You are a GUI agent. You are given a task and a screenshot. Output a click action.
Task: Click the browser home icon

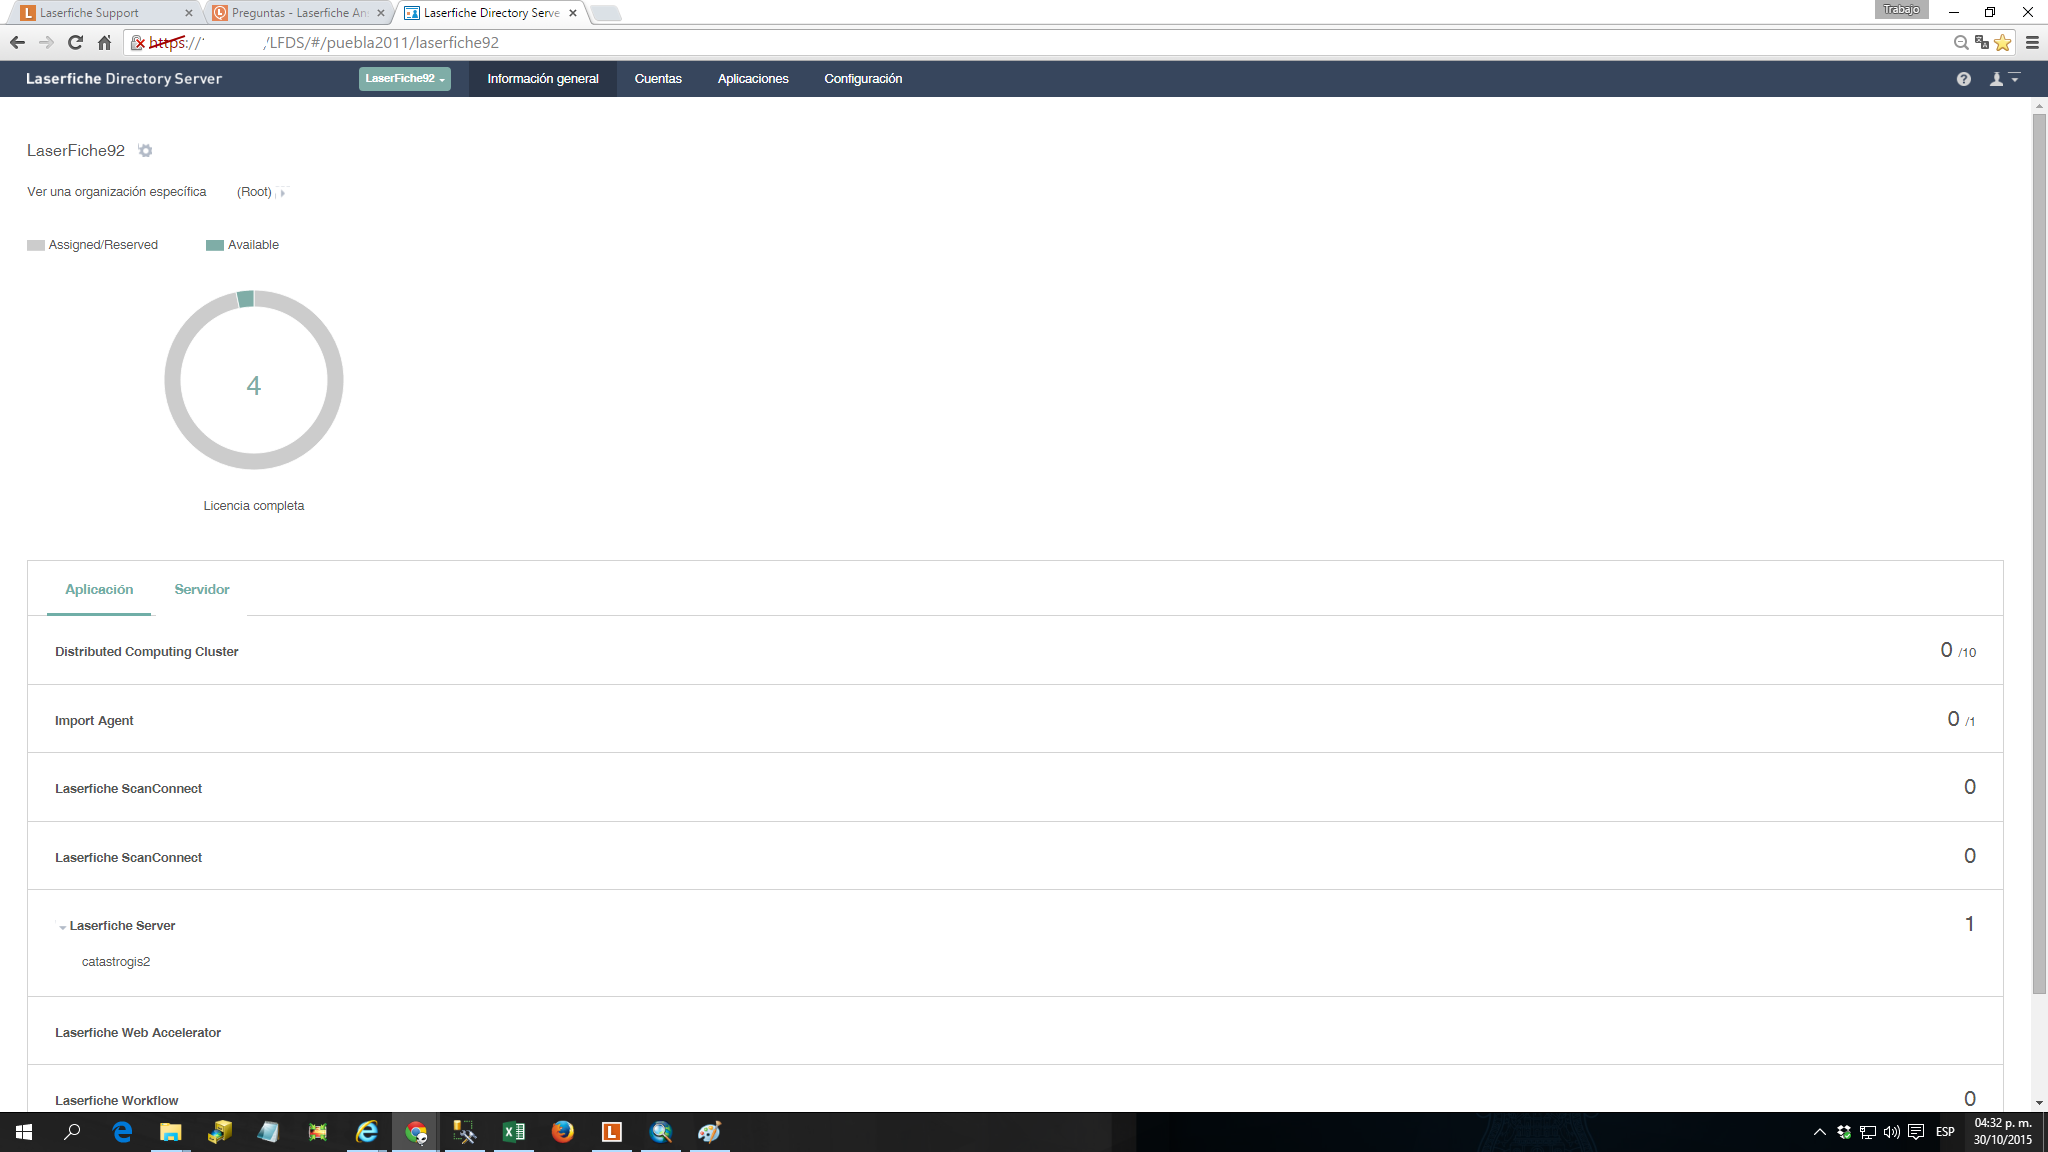click(104, 42)
